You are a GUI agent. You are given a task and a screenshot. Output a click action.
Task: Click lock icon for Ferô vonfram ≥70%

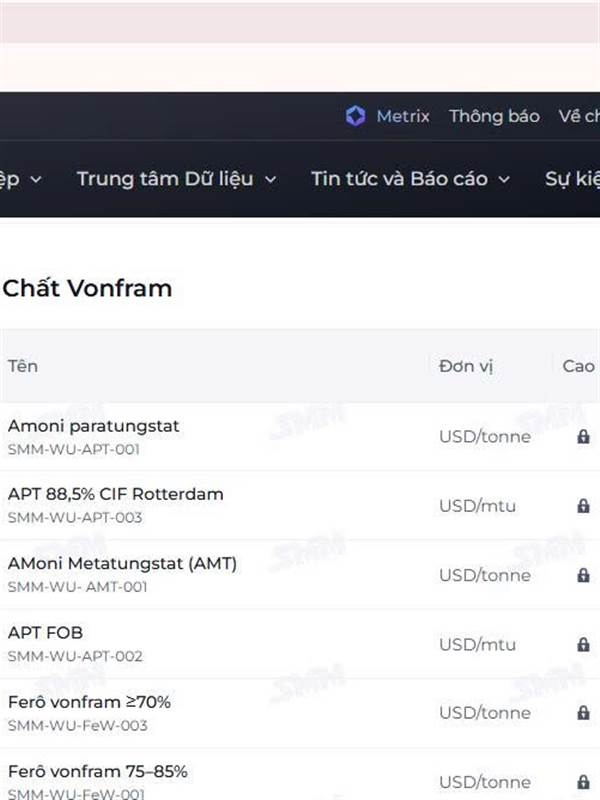[x=583, y=713]
